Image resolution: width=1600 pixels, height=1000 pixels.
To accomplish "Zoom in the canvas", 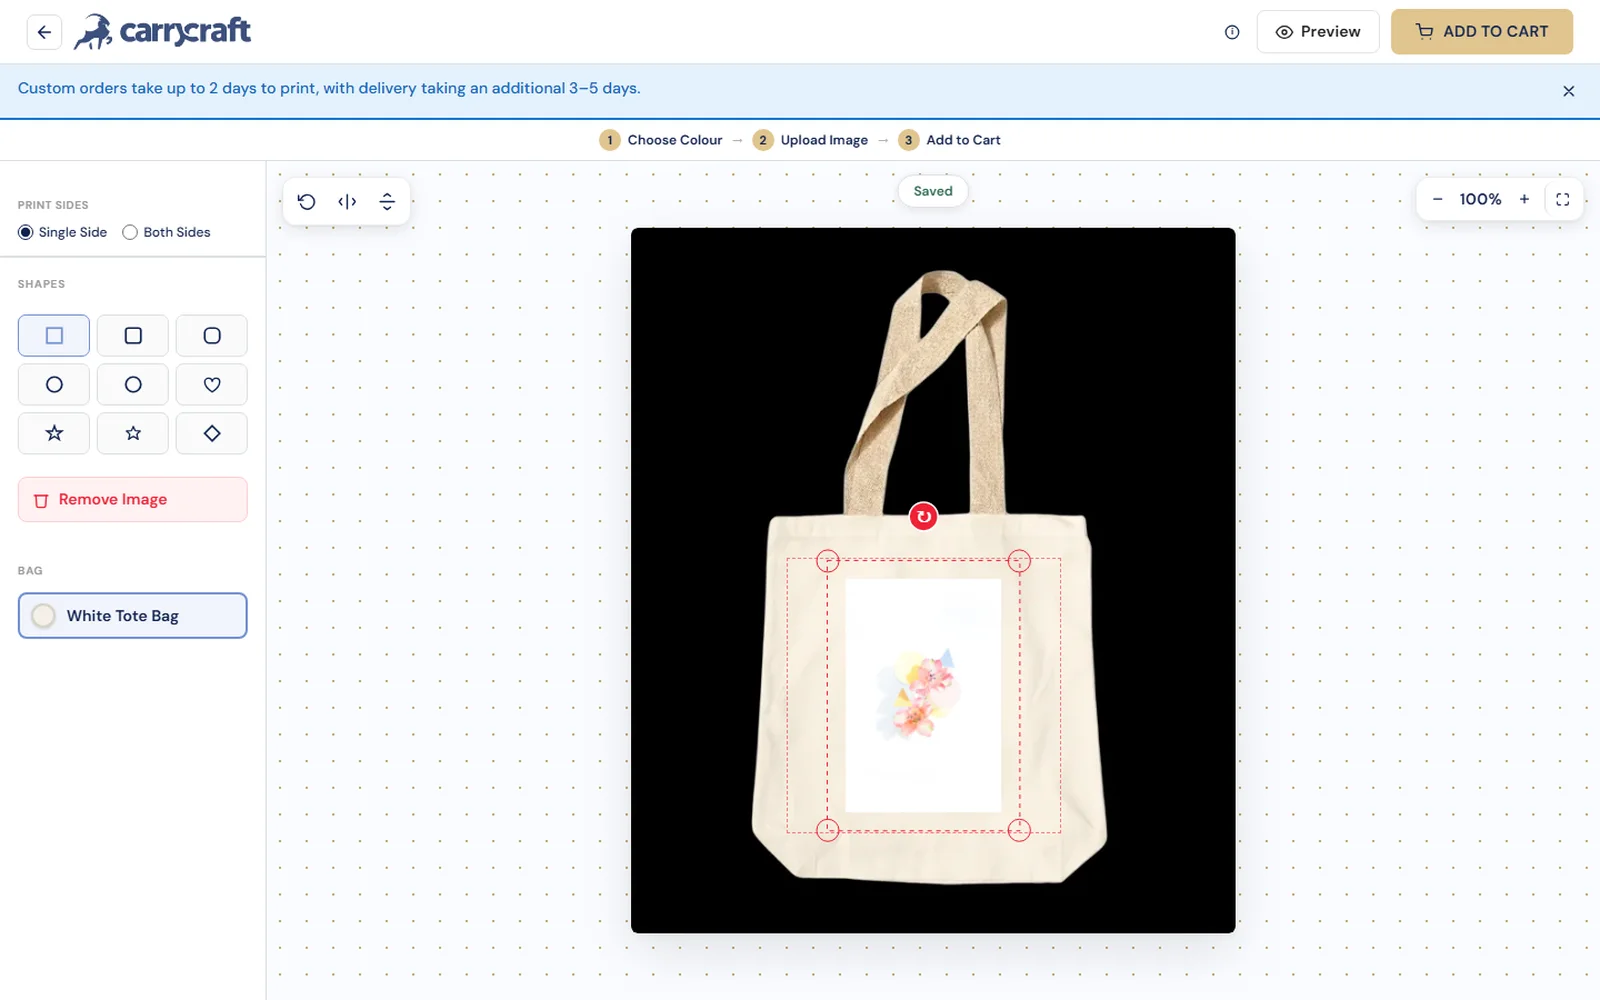I will (x=1524, y=199).
